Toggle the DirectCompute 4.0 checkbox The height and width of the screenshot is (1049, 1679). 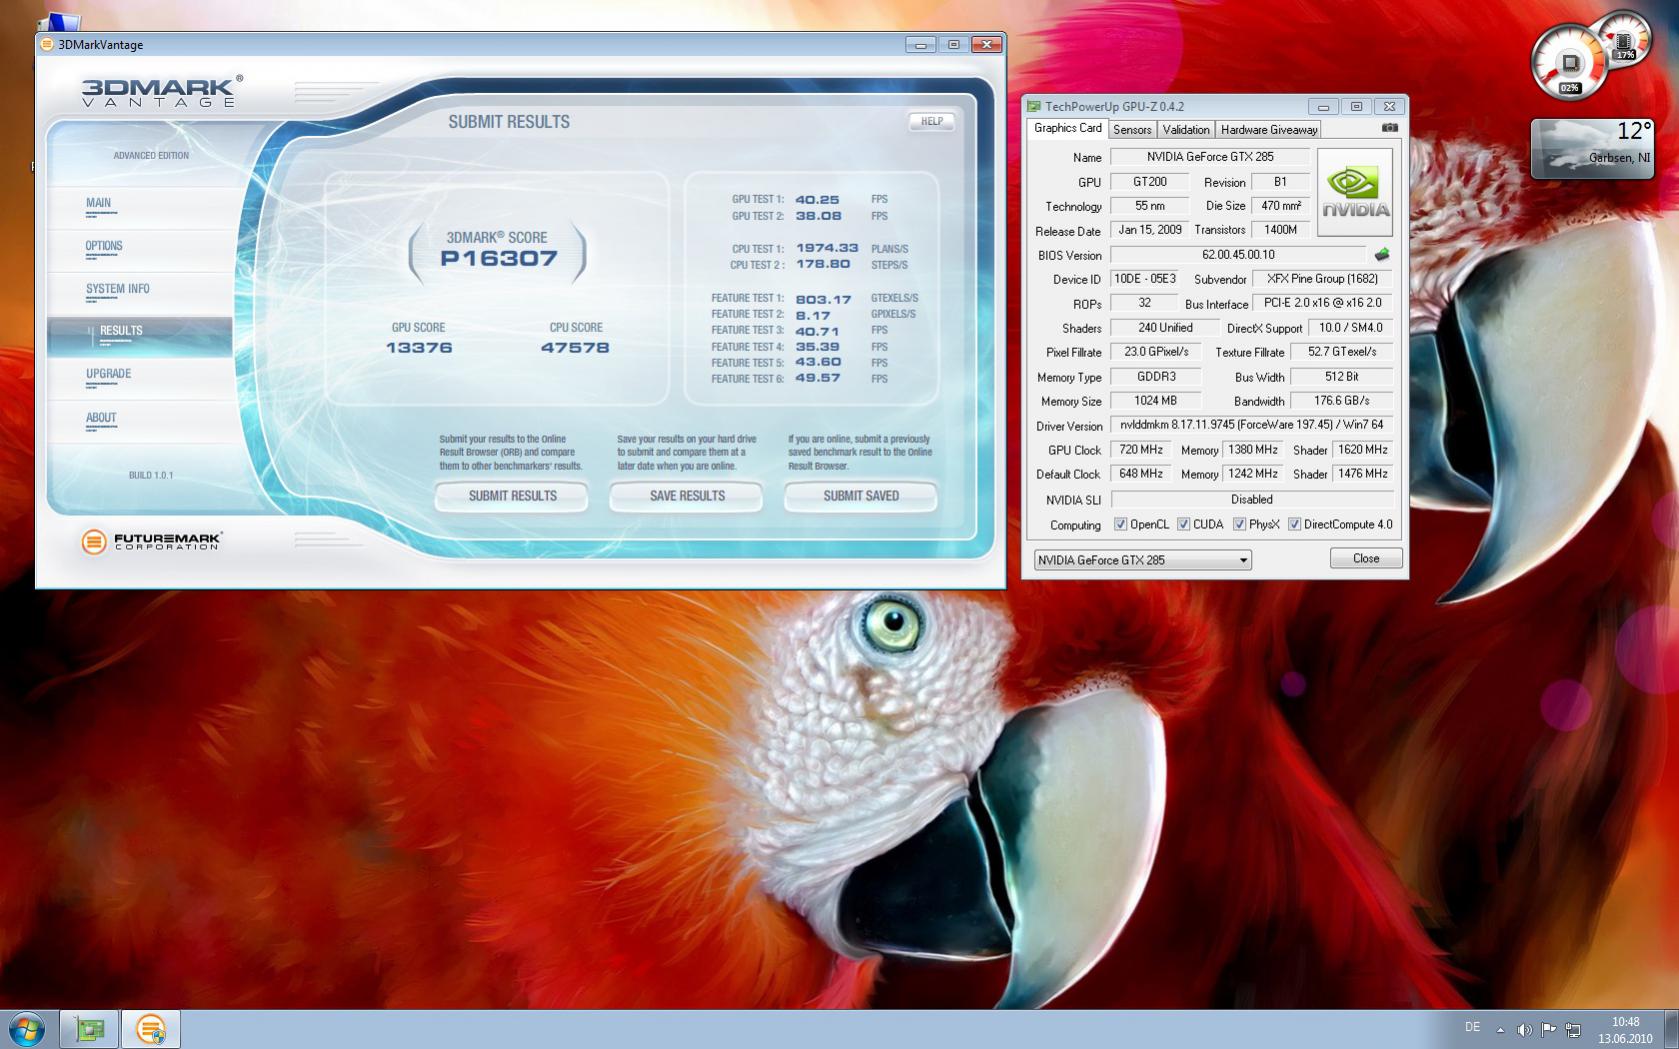click(1294, 524)
